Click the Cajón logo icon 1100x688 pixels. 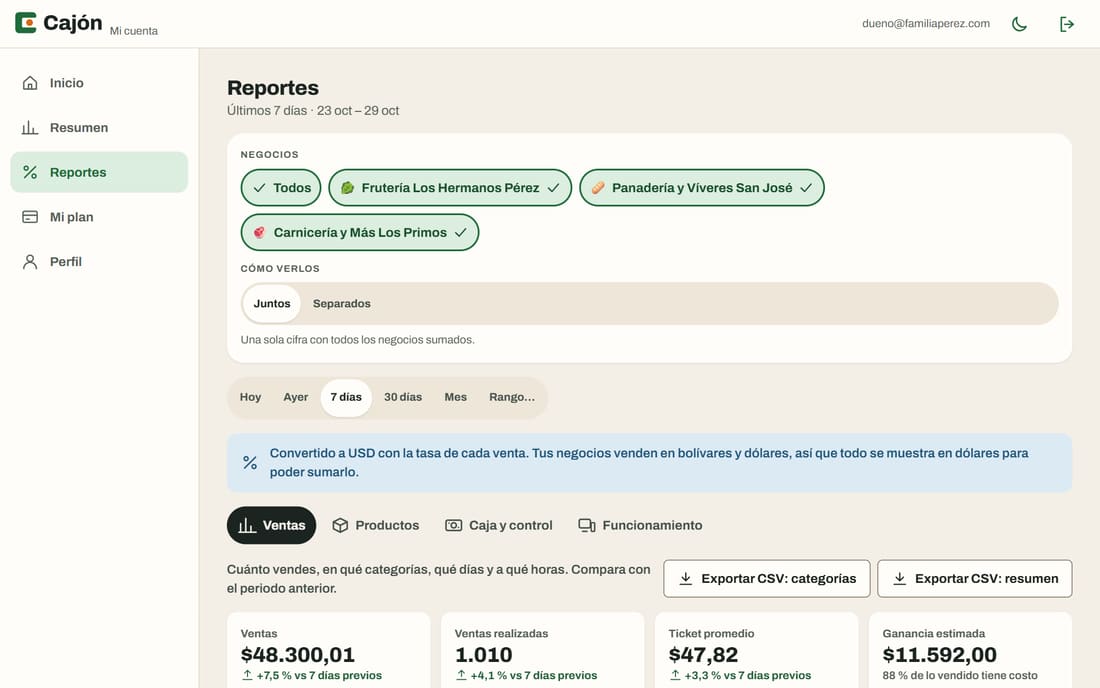pyautogui.click(x=26, y=22)
